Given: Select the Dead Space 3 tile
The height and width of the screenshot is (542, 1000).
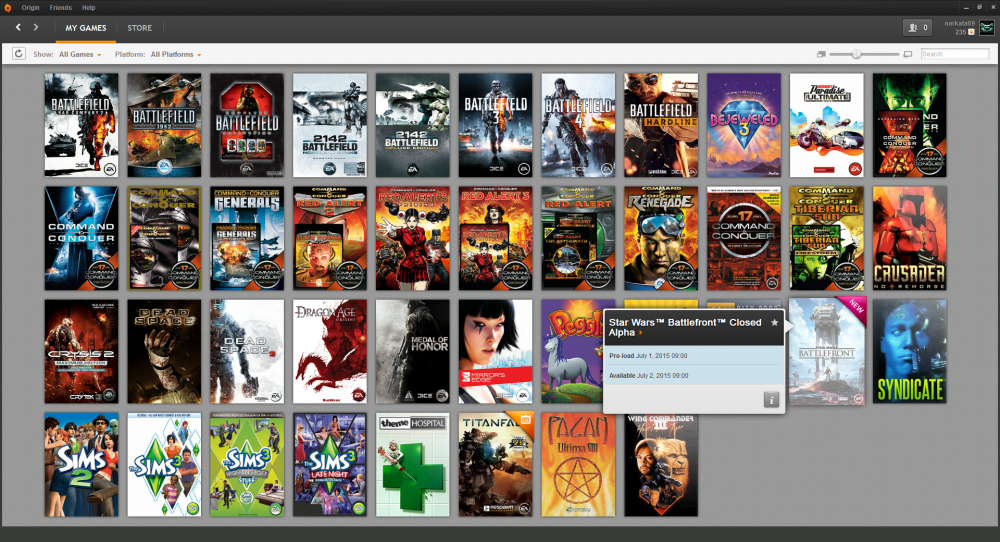Looking at the screenshot, I should [x=247, y=352].
